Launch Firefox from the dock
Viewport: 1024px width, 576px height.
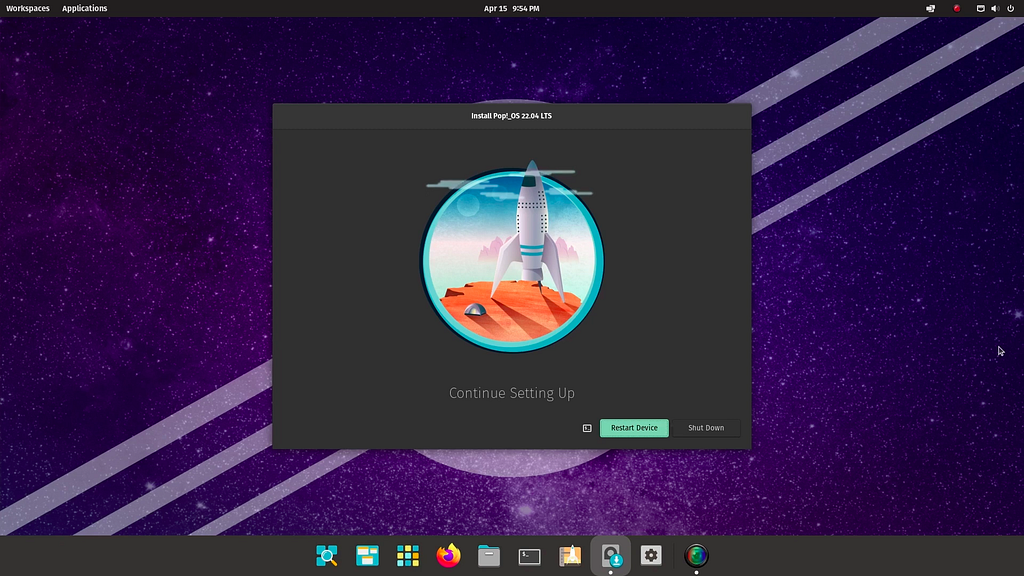(x=448, y=556)
